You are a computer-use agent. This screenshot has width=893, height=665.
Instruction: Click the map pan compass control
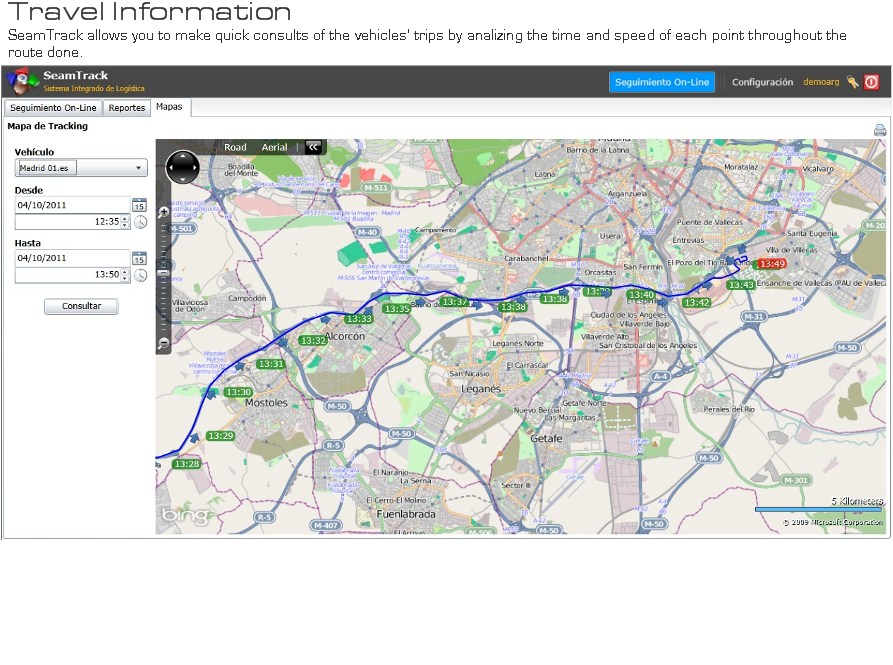[x=183, y=167]
